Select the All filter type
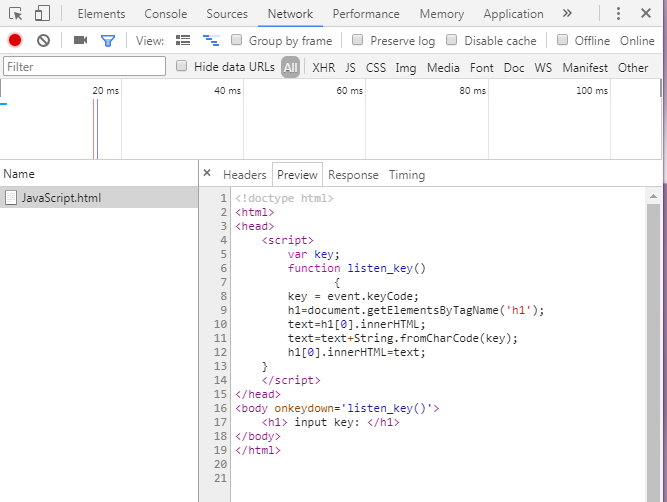Screen dimensions: 667x502 point(291,67)
